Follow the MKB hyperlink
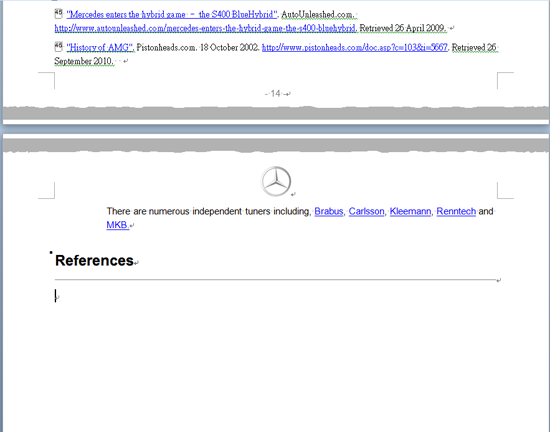The image size is (550, 432). pyautogui.click(x=117, y=225)
